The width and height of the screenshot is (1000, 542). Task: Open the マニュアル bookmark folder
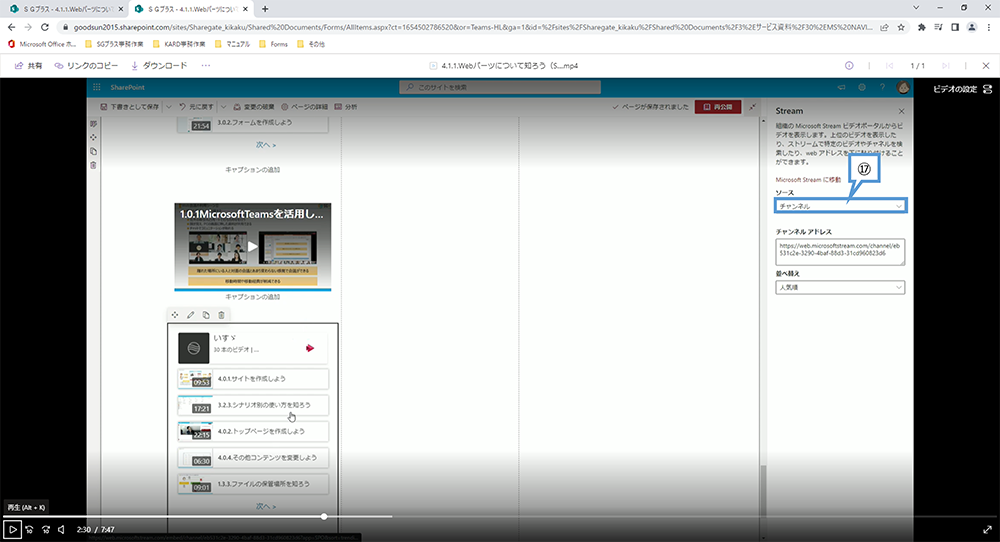tap(233, 44)
